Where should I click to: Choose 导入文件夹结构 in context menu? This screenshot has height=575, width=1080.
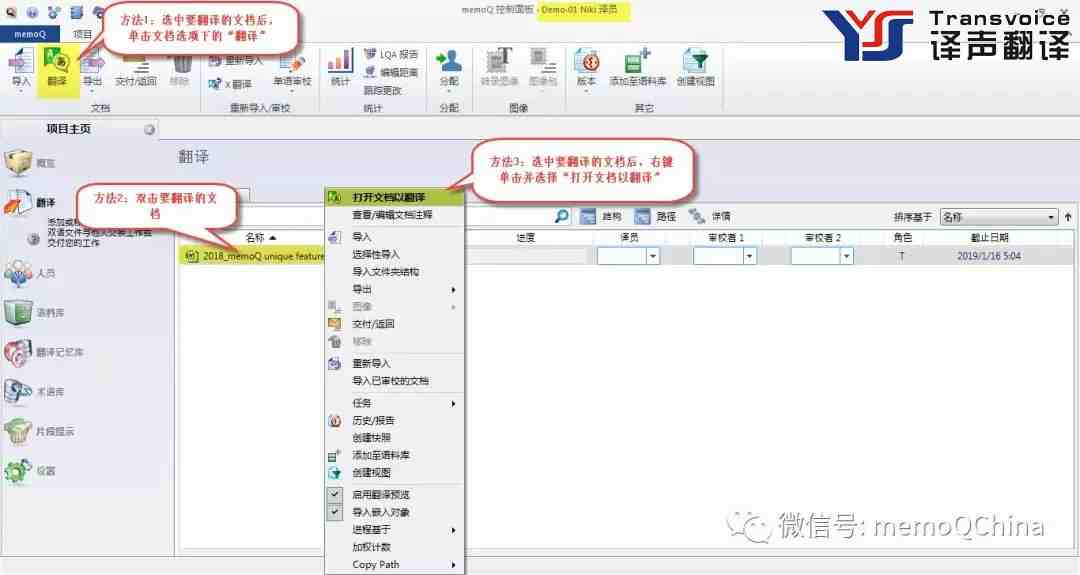click(395, 271)
